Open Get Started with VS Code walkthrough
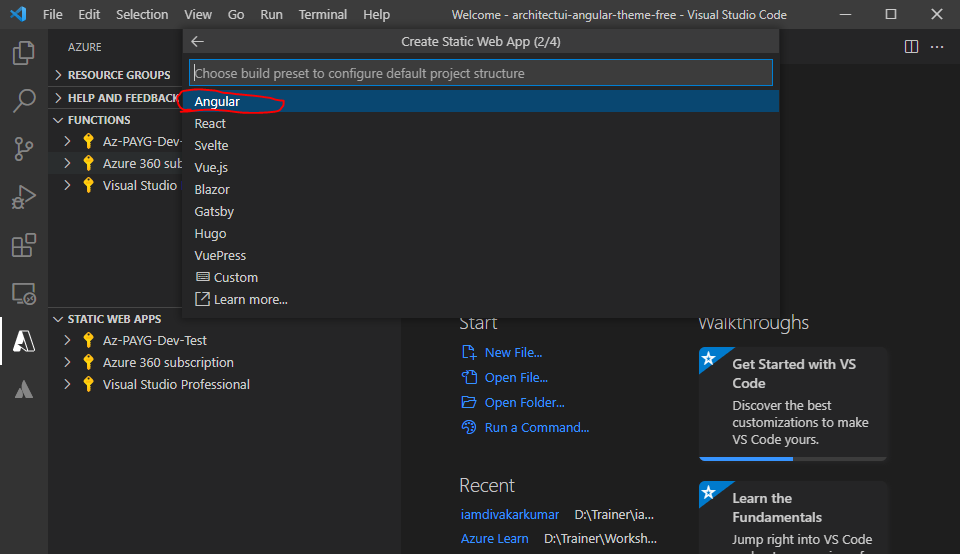 pyautogui.click(x=793, y=404)
